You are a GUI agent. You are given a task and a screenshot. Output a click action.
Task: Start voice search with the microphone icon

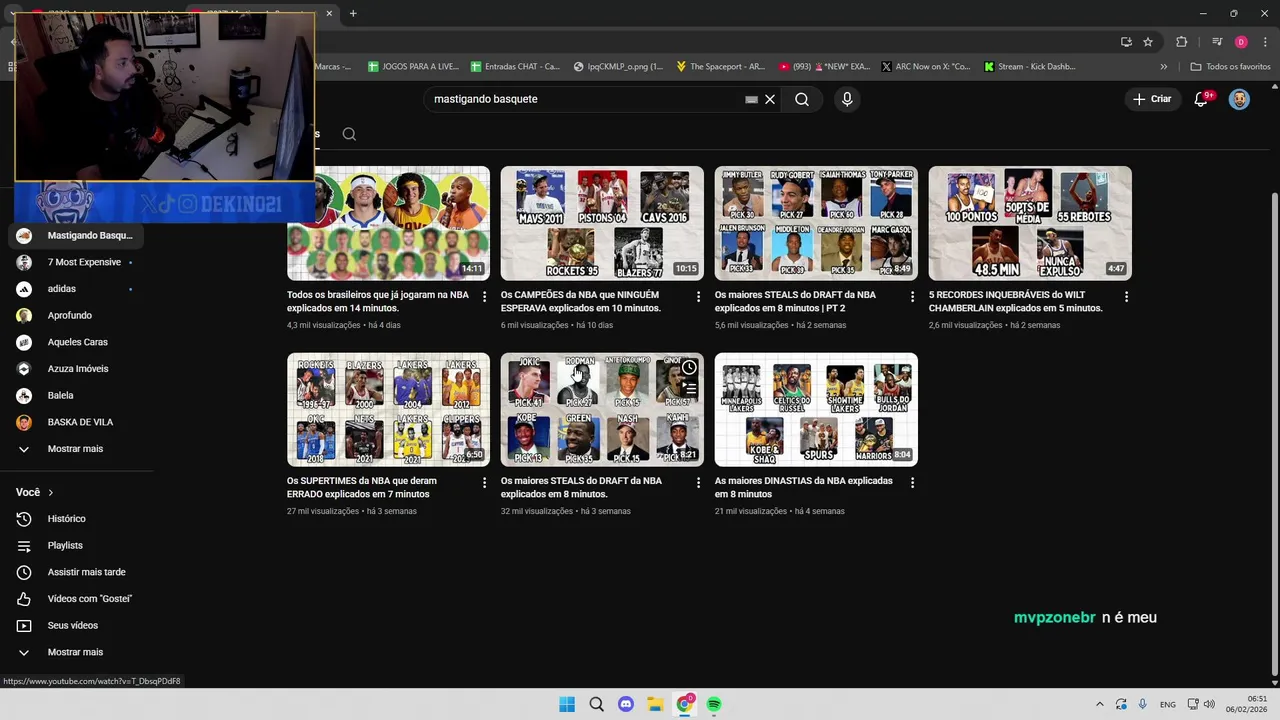click(847, 99)
